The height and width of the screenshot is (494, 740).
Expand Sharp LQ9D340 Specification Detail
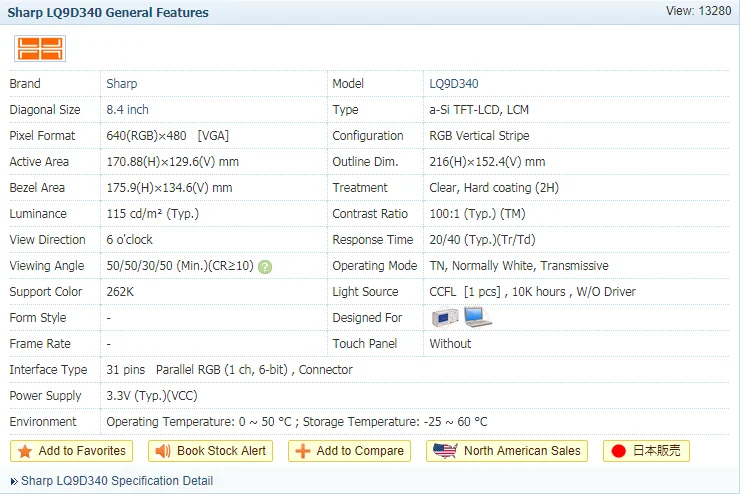click(117, 481)
